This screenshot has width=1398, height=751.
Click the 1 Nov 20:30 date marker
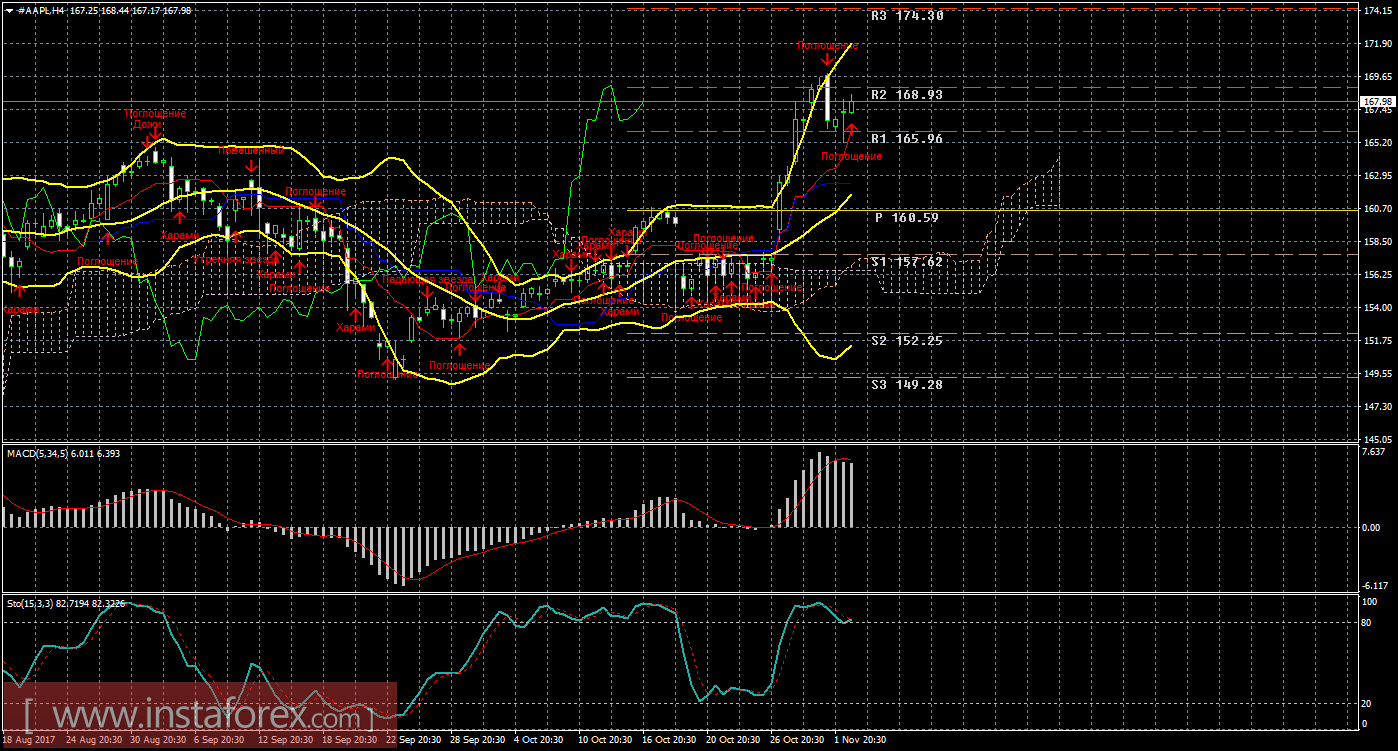[859, 740]
